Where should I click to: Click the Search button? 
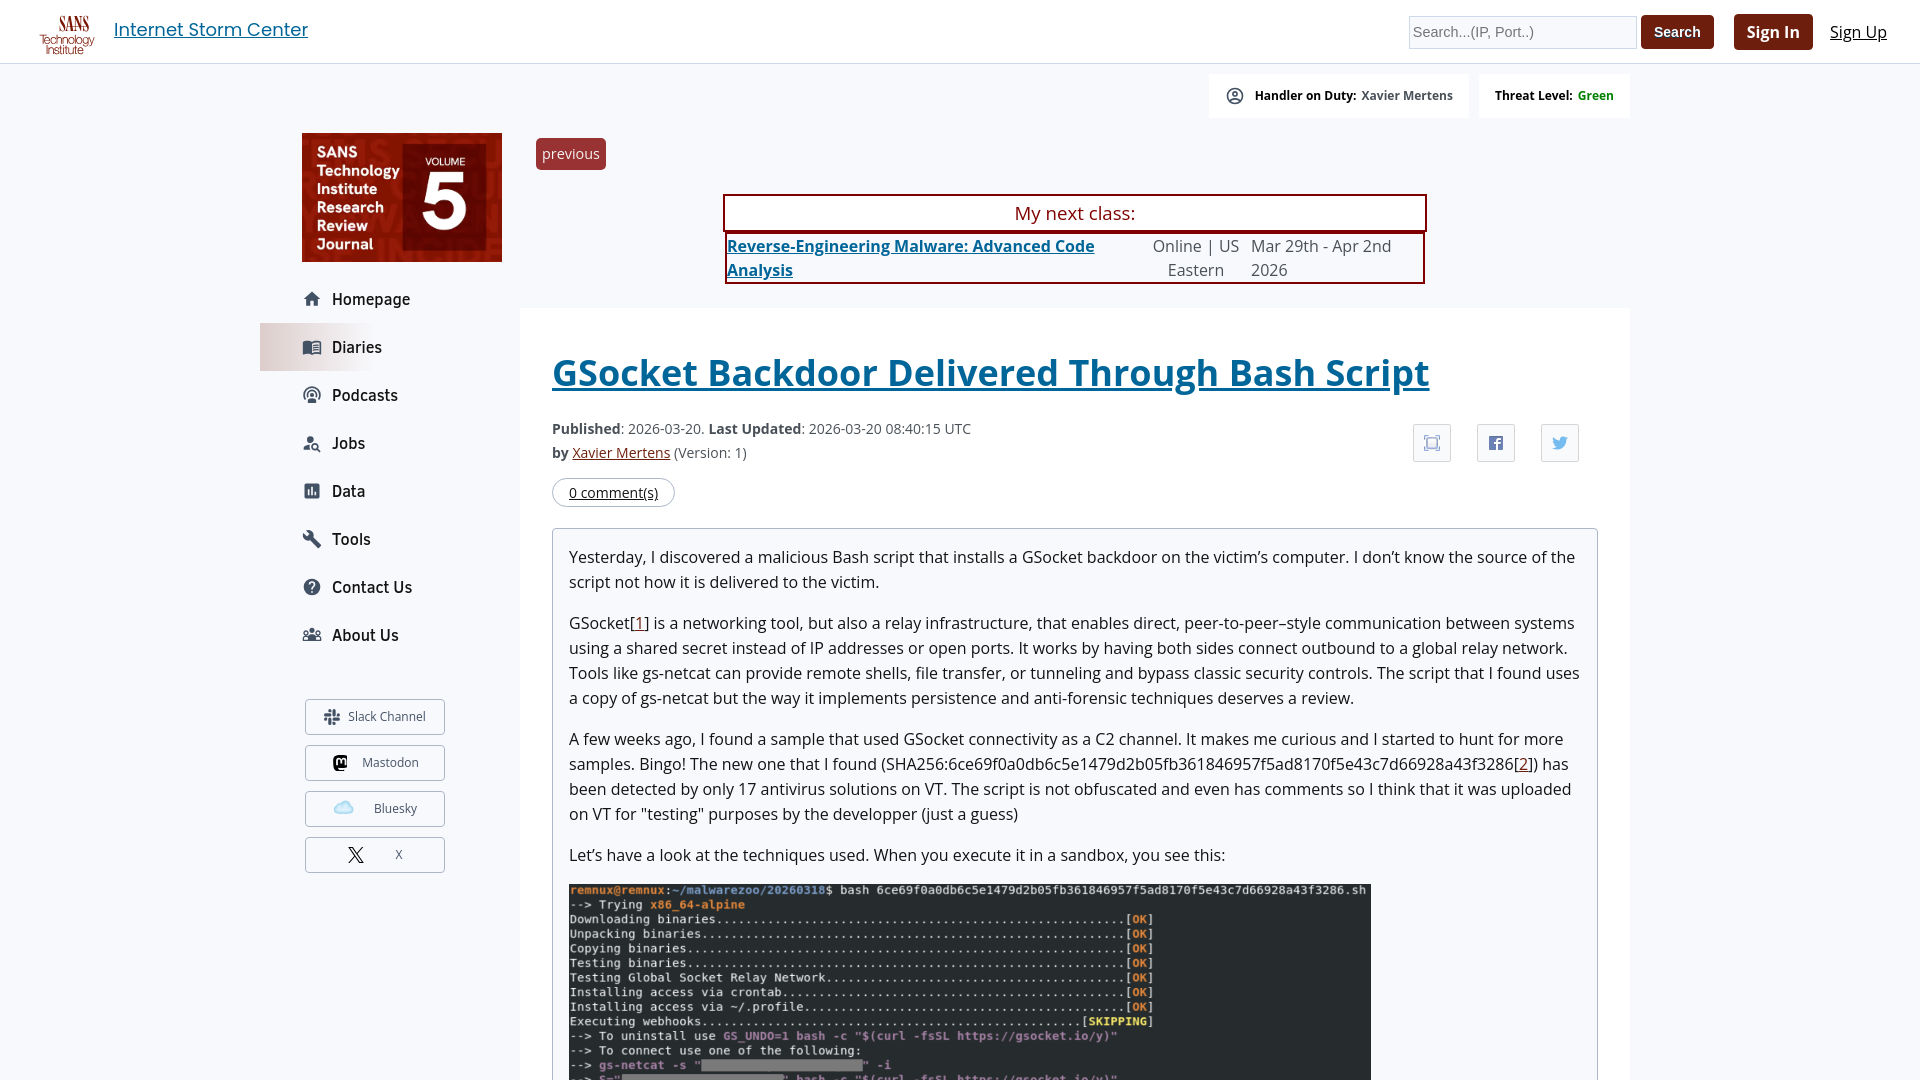(1676, 31)
